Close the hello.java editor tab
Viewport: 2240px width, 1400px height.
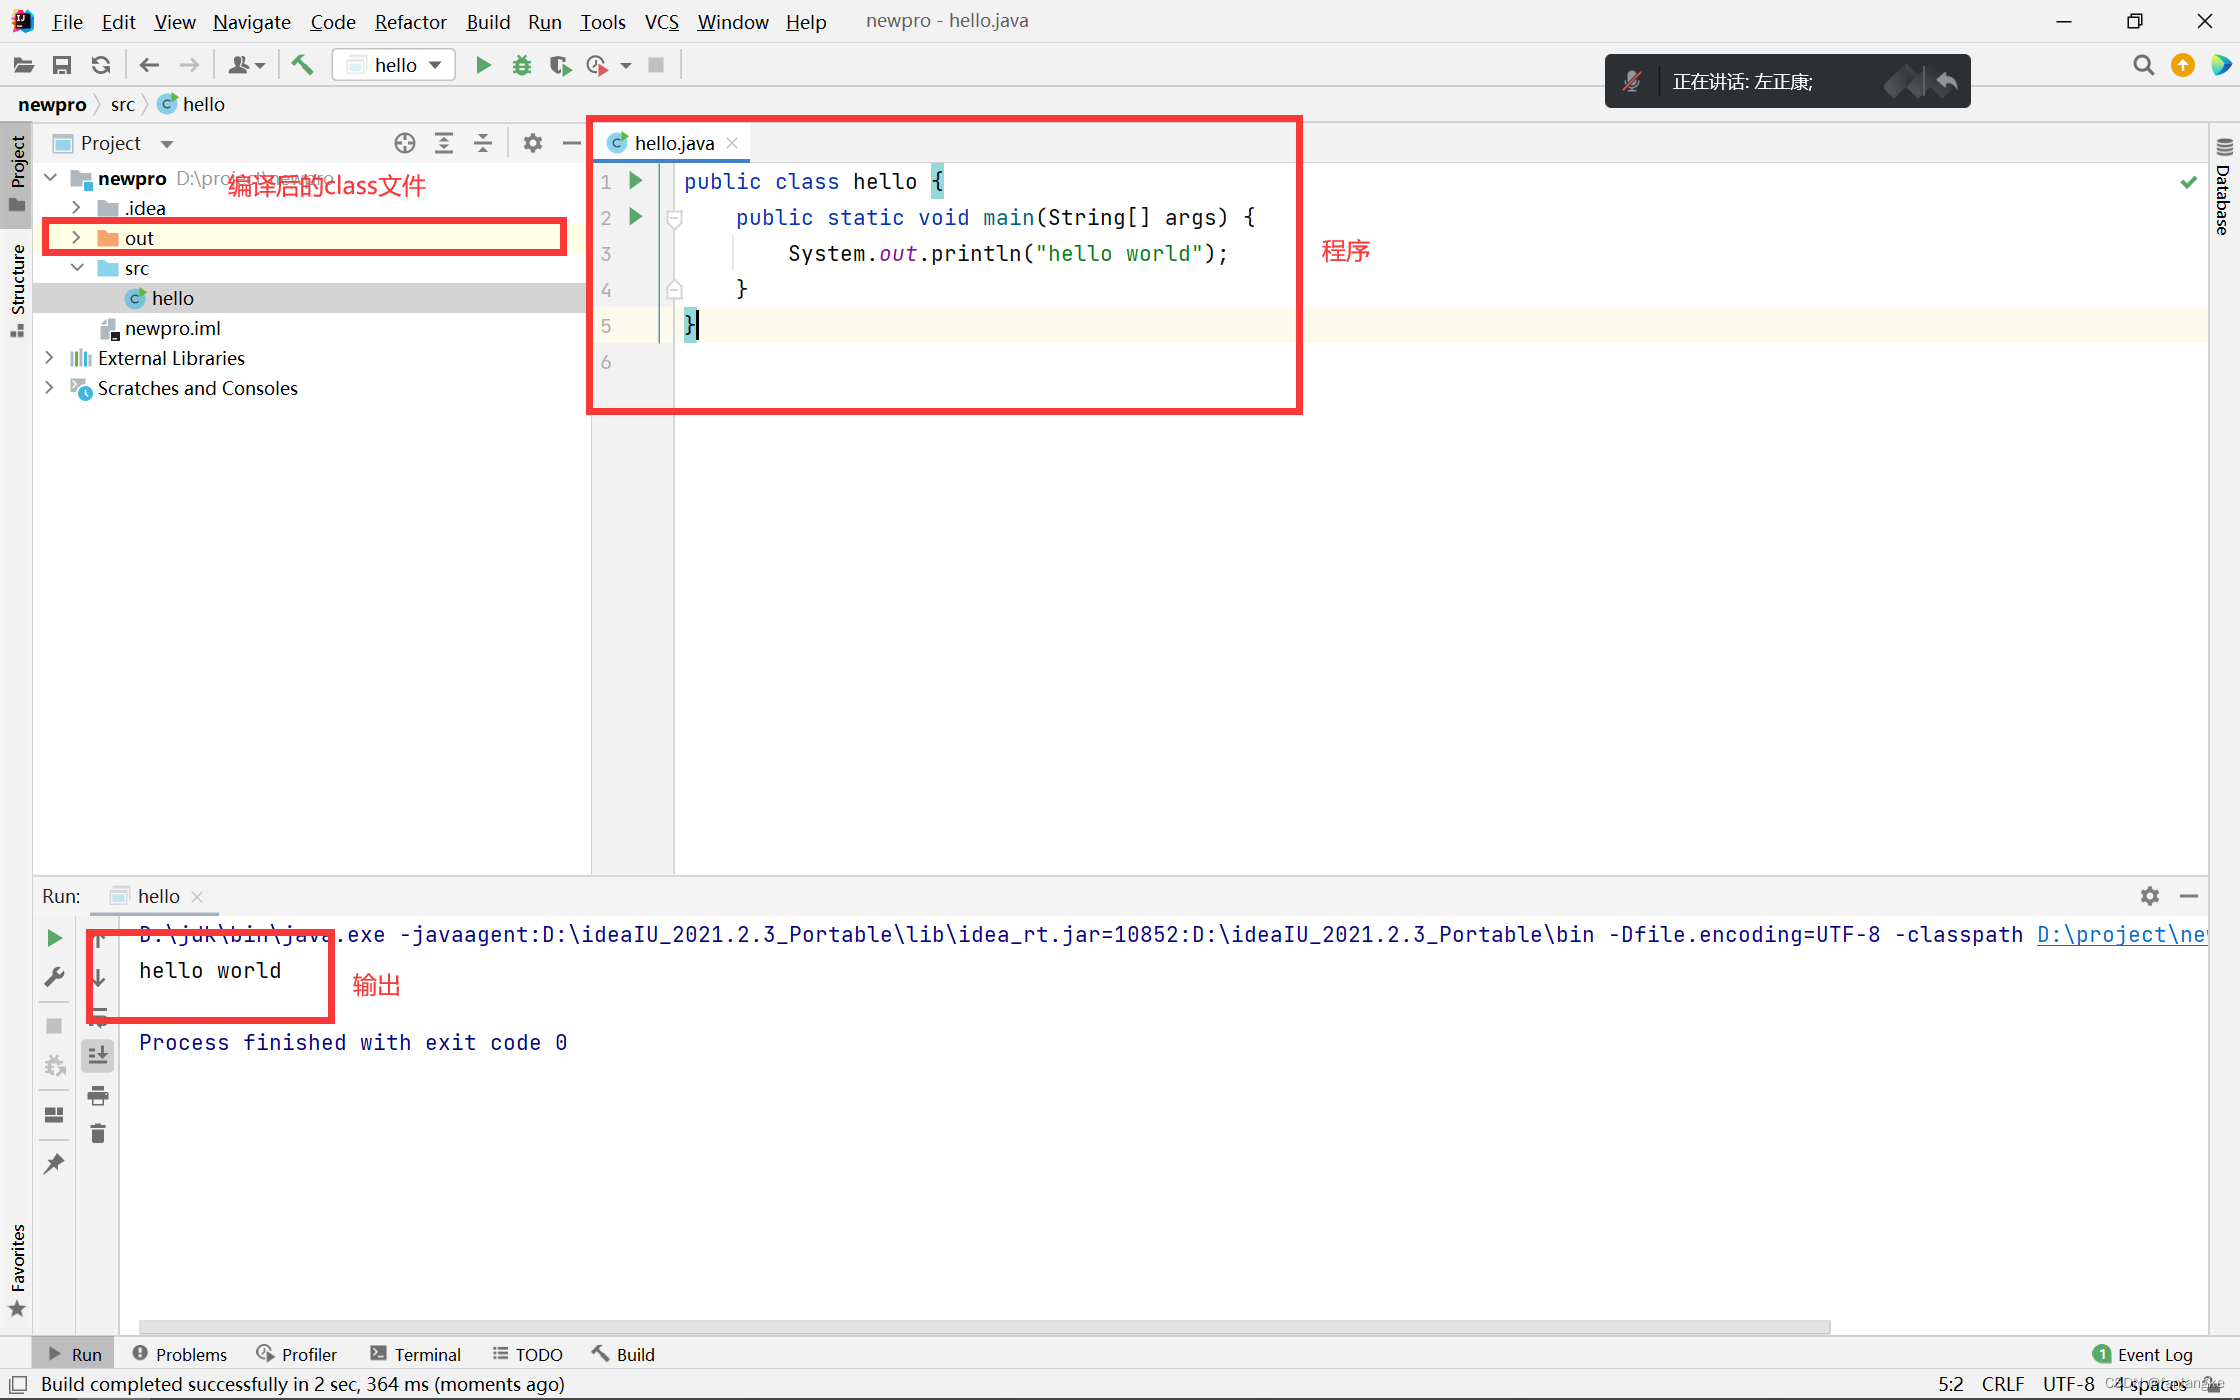pos(732,143)
